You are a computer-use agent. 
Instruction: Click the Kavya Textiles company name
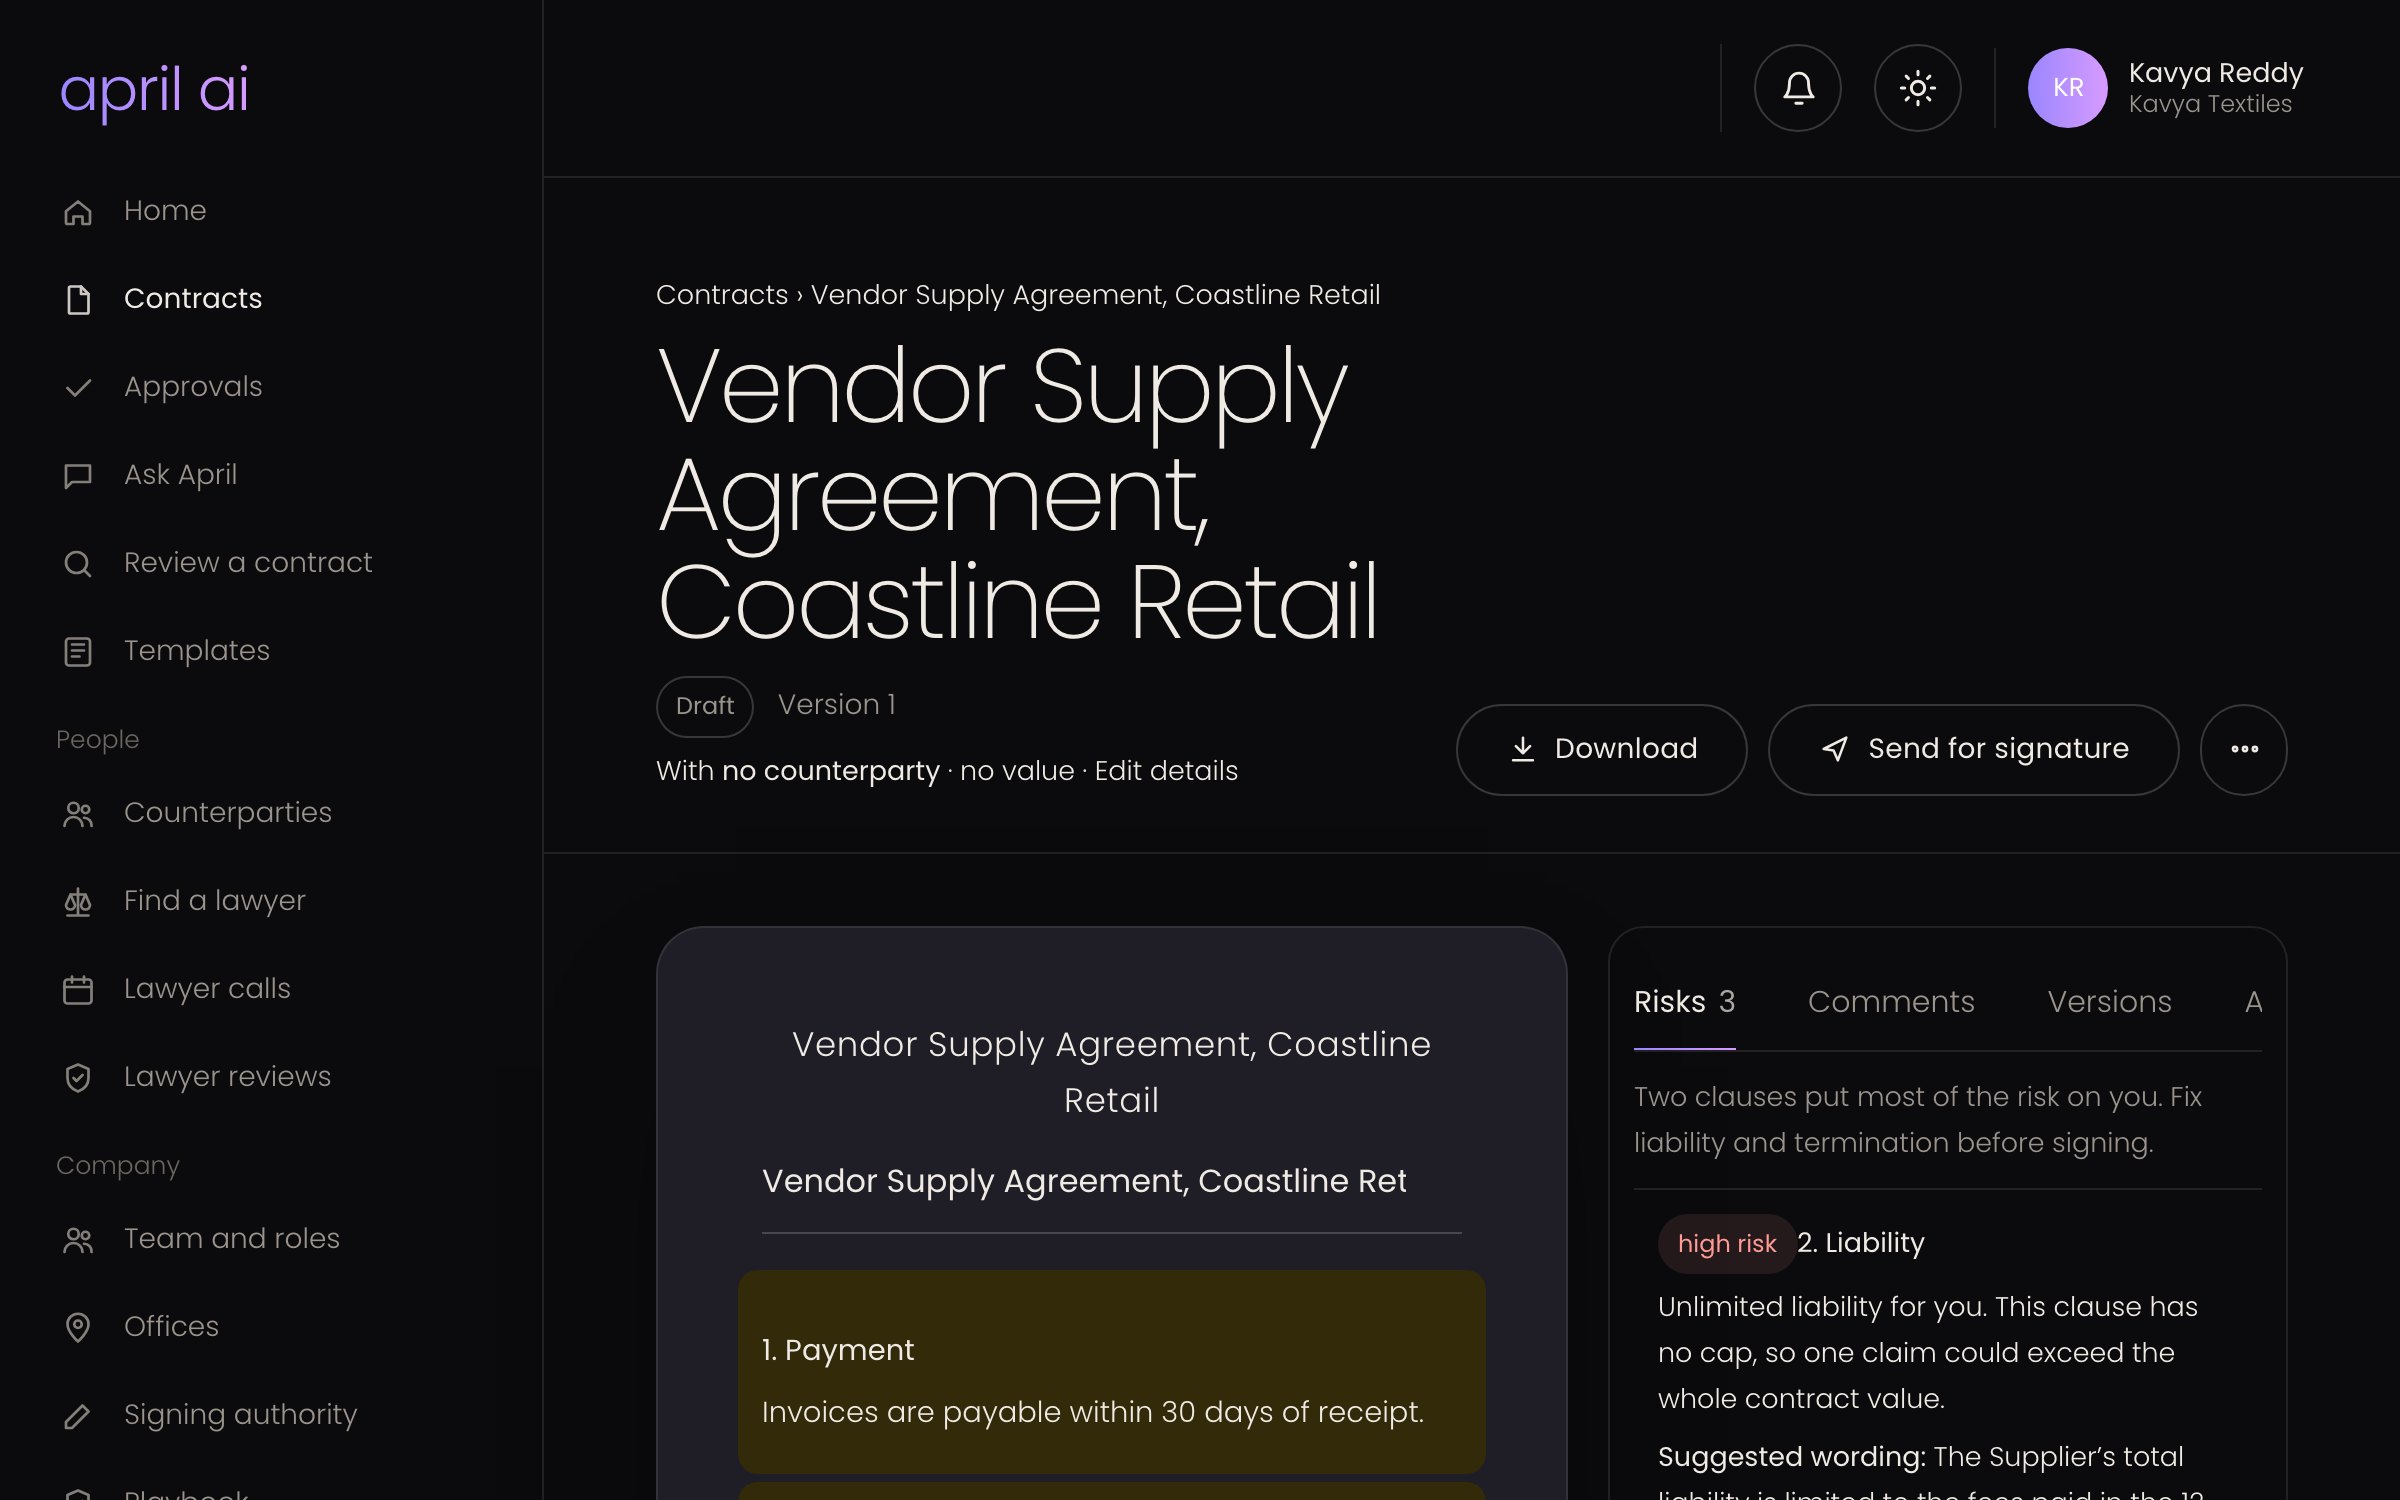2210,104
